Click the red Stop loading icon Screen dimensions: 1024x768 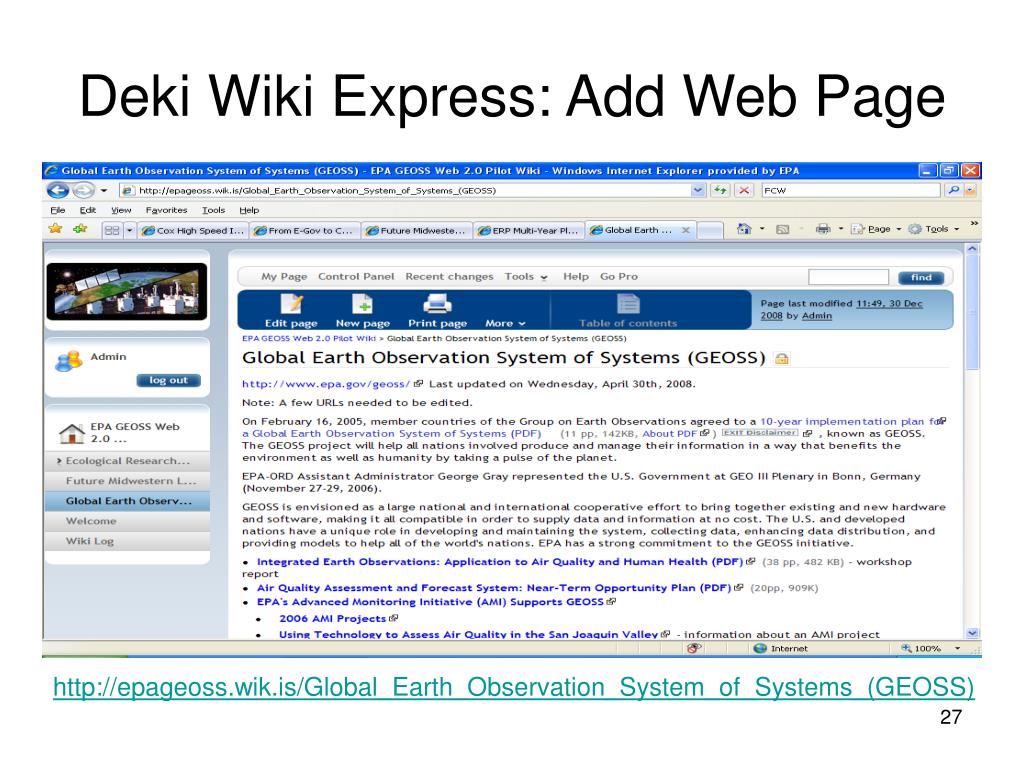743,190
